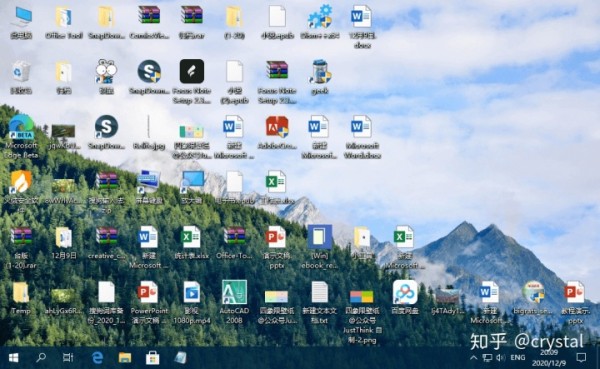Select the Recycle Bin icon
The width and height of the screenshot is (600, 369).
pyautogui.click(x=21, y=72)
